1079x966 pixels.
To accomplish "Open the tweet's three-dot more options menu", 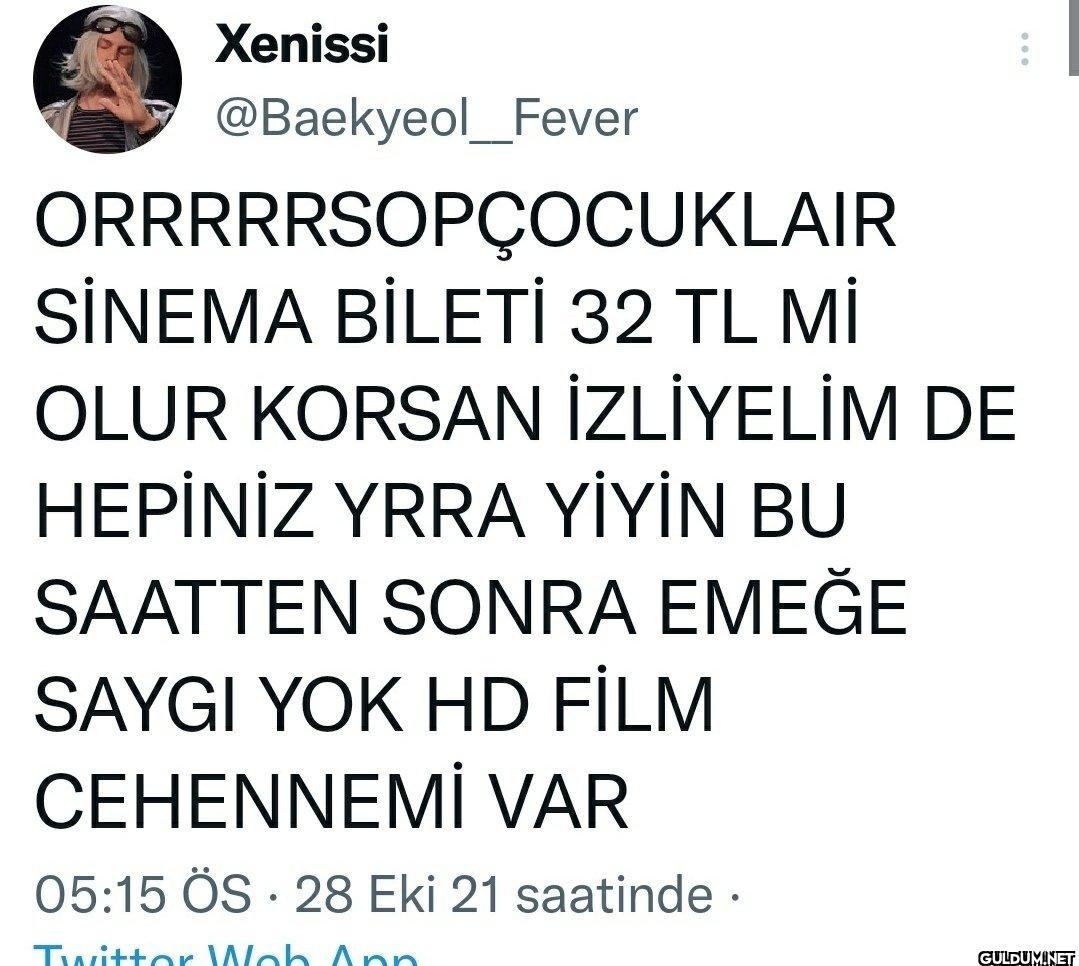I will [1025, 49].
